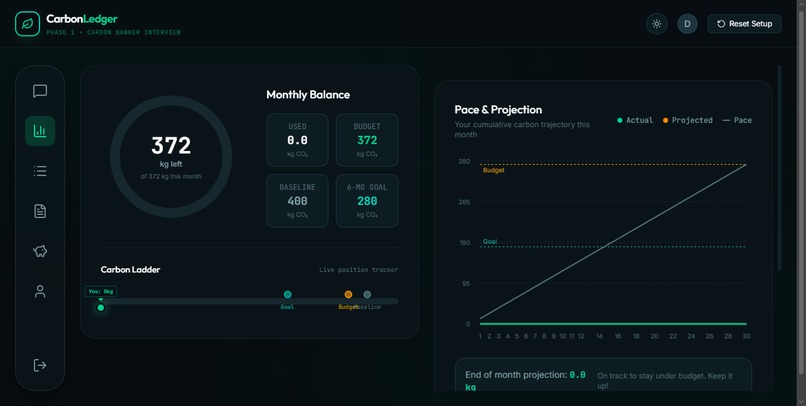The height and width of the screenshot is (406, 806).
Task: Open the document report sidebar icon
Action: [x=40, y=211]
